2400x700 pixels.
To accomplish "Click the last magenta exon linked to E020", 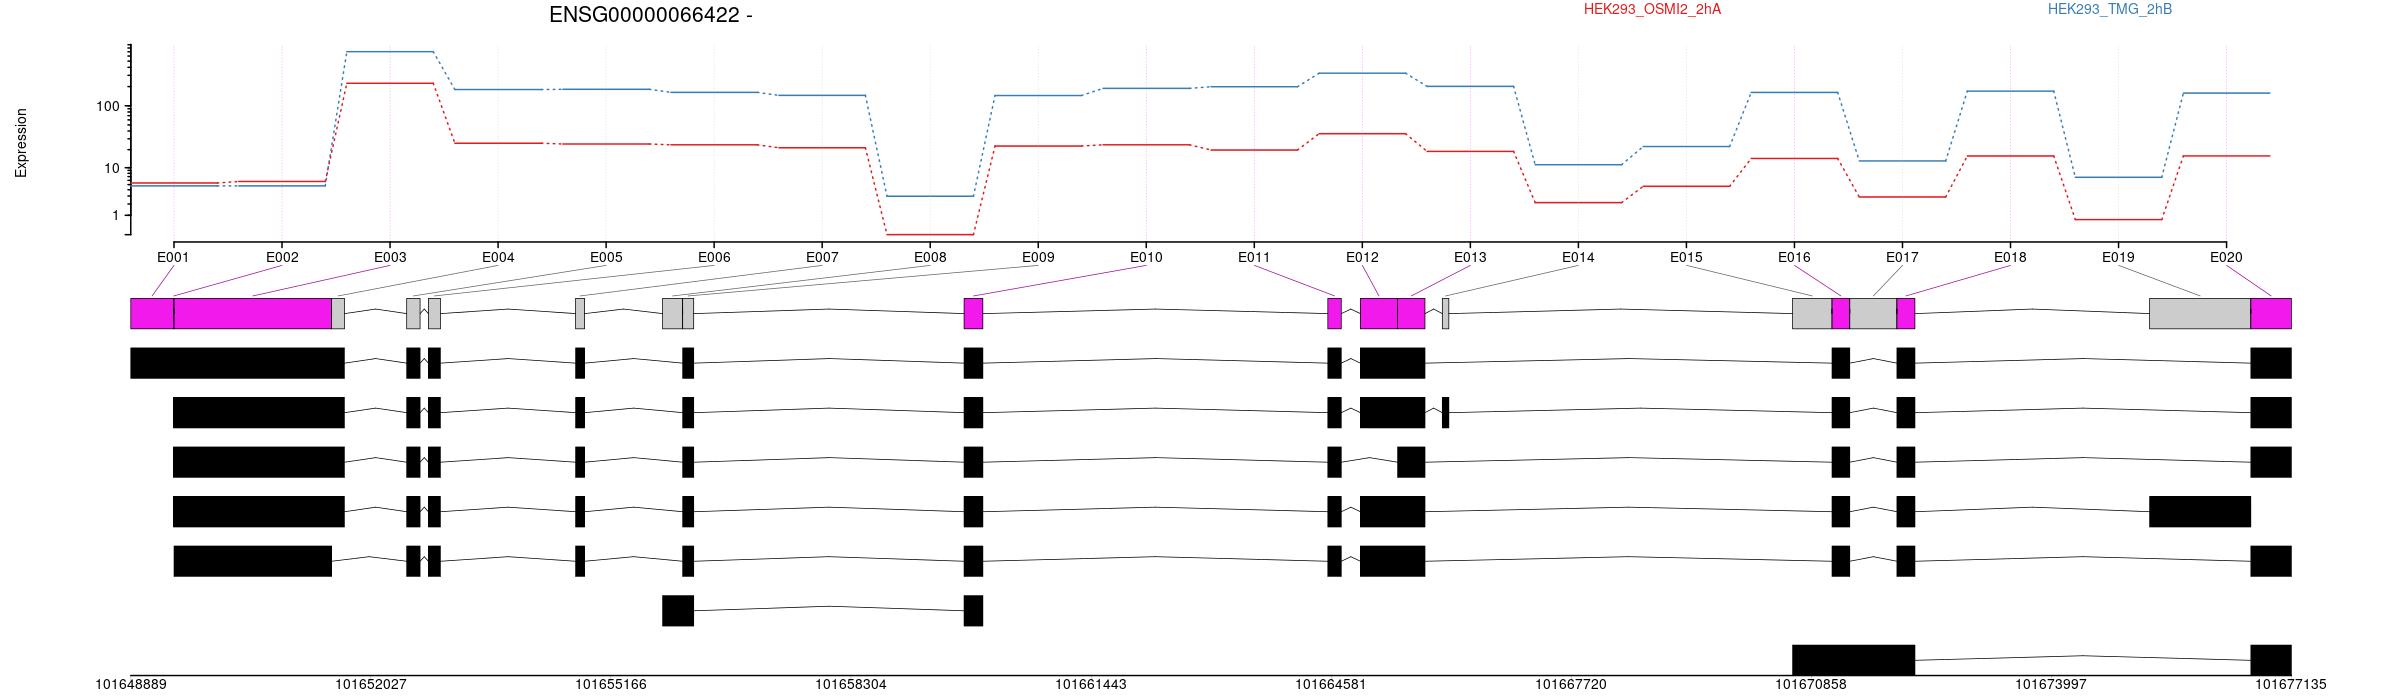I will tap(2271, 313).
